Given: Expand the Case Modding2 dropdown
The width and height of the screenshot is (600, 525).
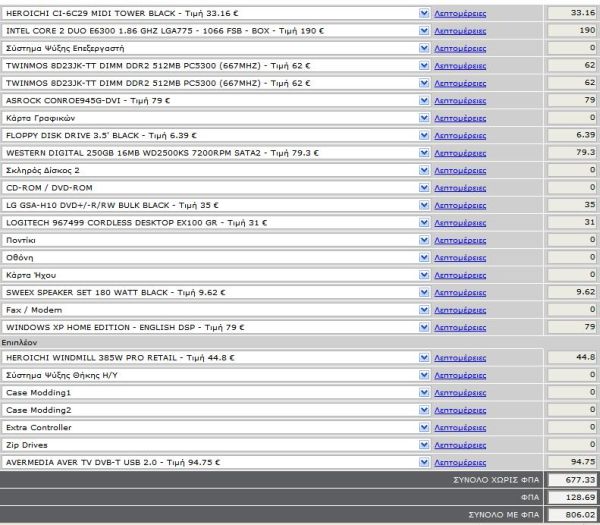Looking at the screenshot, I should (x=424, y=410).
